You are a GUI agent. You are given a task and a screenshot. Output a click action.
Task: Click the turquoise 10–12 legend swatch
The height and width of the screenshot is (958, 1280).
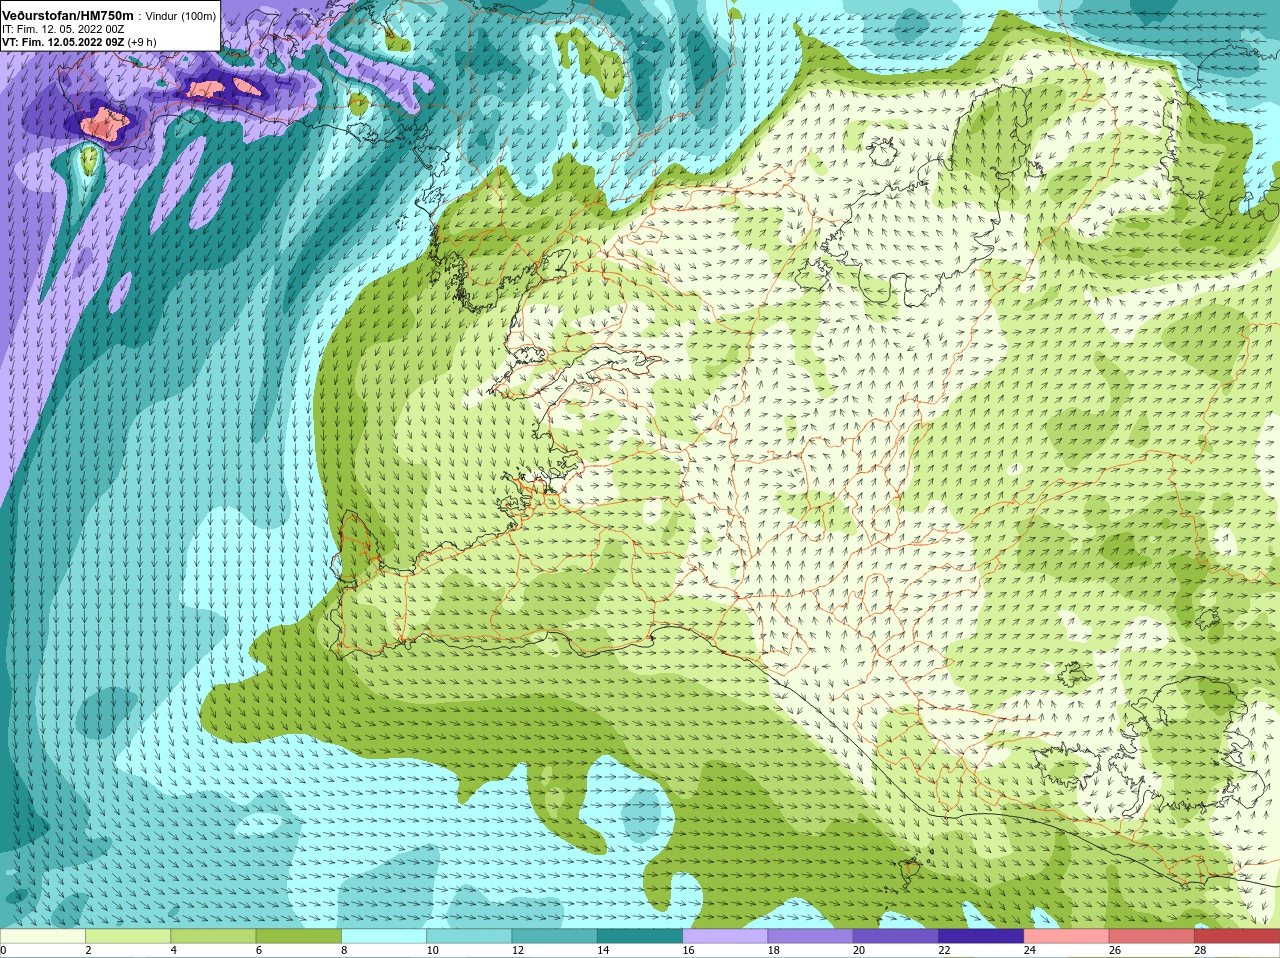pyautogui.click(x=469, y=936)
